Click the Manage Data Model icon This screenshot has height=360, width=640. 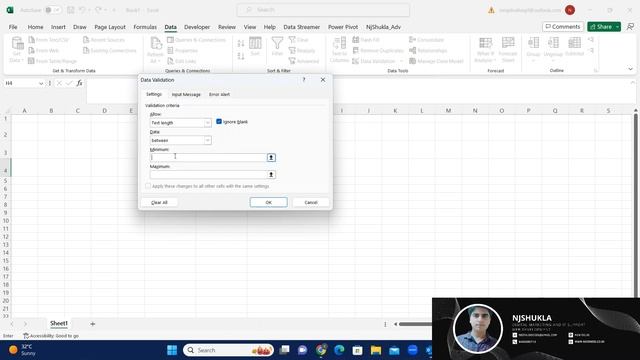412,61
